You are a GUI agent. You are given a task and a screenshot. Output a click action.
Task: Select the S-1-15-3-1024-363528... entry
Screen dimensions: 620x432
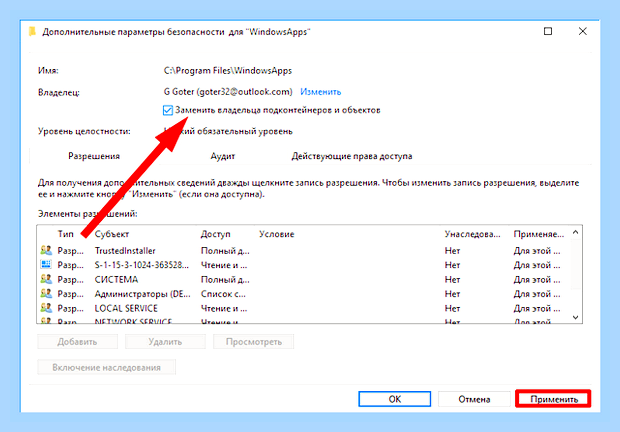[304, 265]
